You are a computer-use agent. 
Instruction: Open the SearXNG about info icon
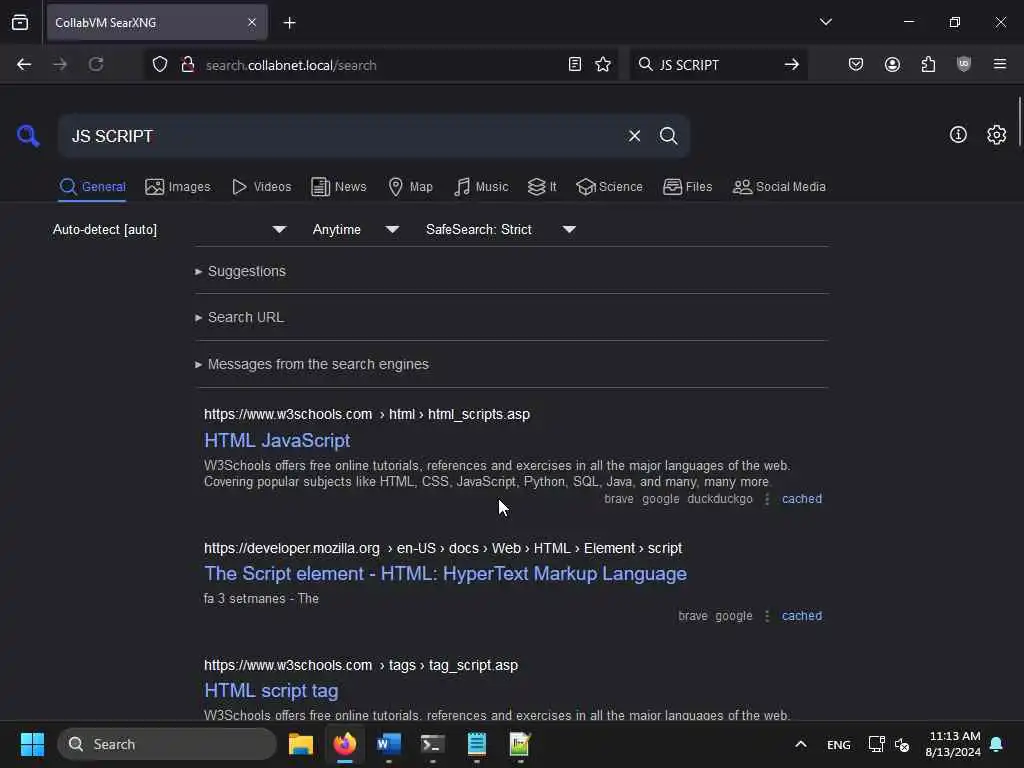(x=958, y=135)
